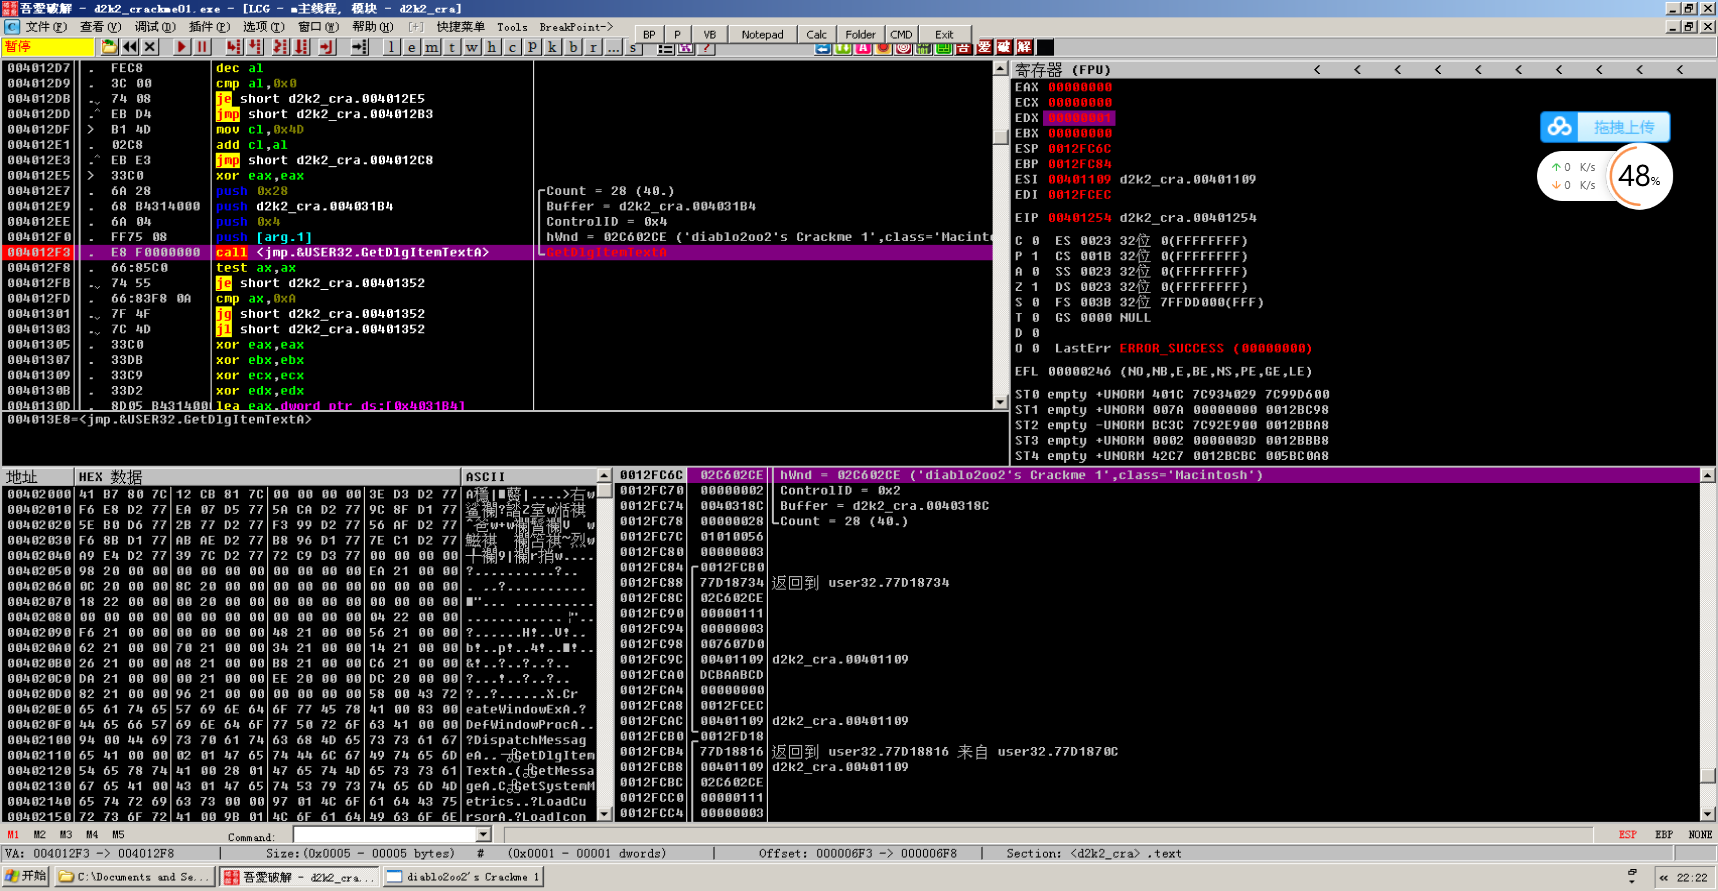Toggle the M1 memory bookmark
The width and height of the screenshot is (1718, 891).
(x=13, y=834)
